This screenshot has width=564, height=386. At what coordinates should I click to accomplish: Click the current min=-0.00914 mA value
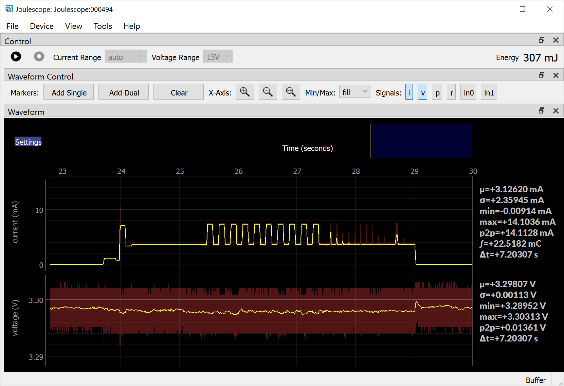click(x=515, y=211)
